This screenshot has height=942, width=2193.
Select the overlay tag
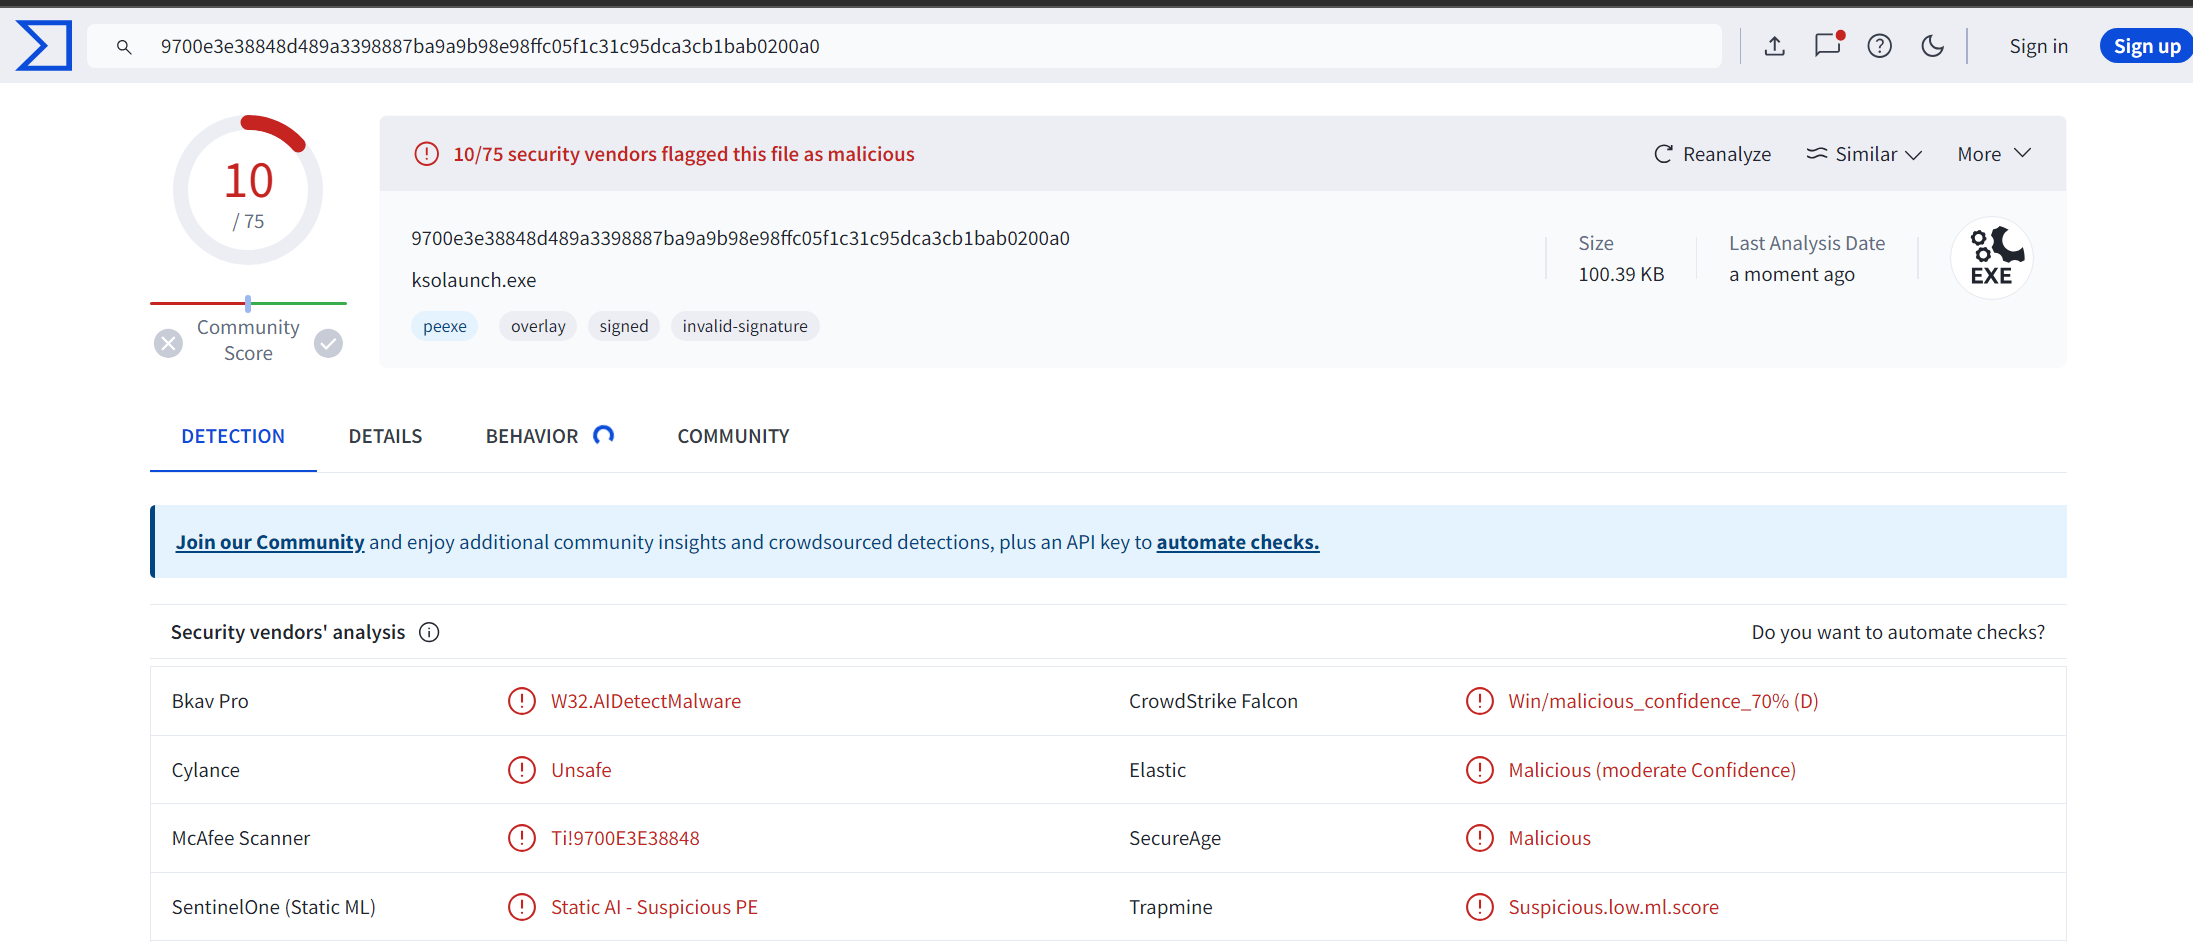click(x=538, y=326)
